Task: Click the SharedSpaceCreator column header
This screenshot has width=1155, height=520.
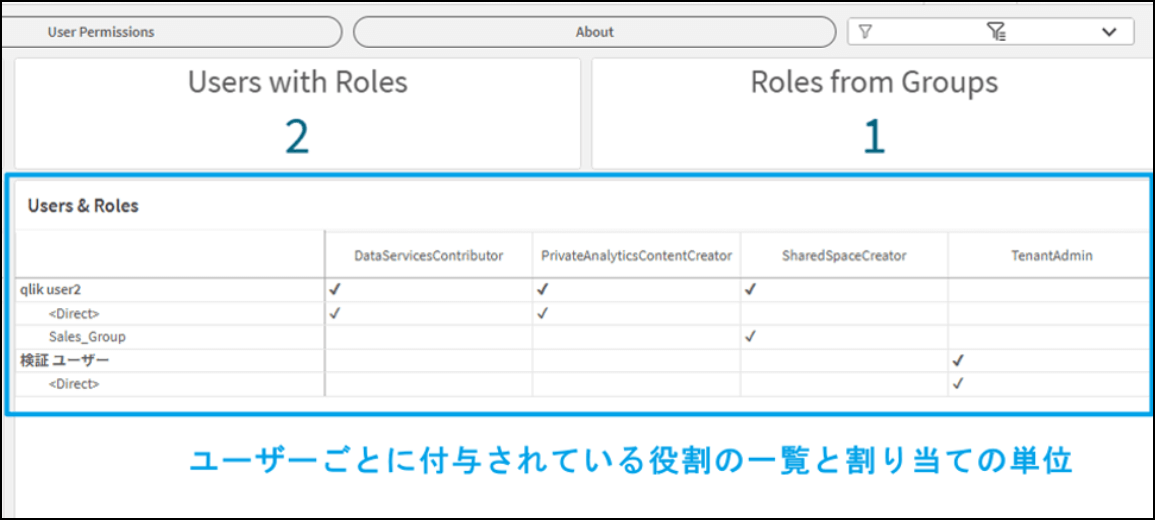Action: click(x=844, y=256)
